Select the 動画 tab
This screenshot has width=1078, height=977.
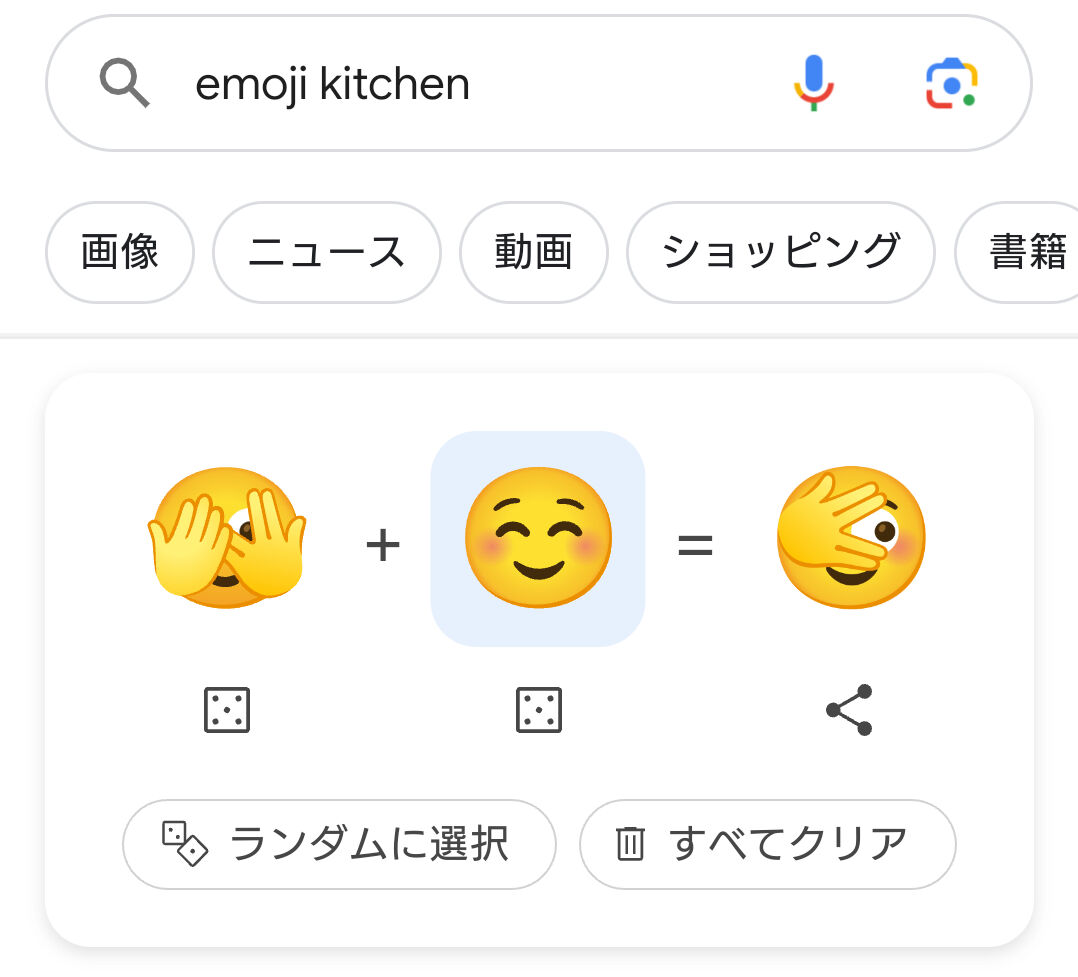tap(533, 252)
